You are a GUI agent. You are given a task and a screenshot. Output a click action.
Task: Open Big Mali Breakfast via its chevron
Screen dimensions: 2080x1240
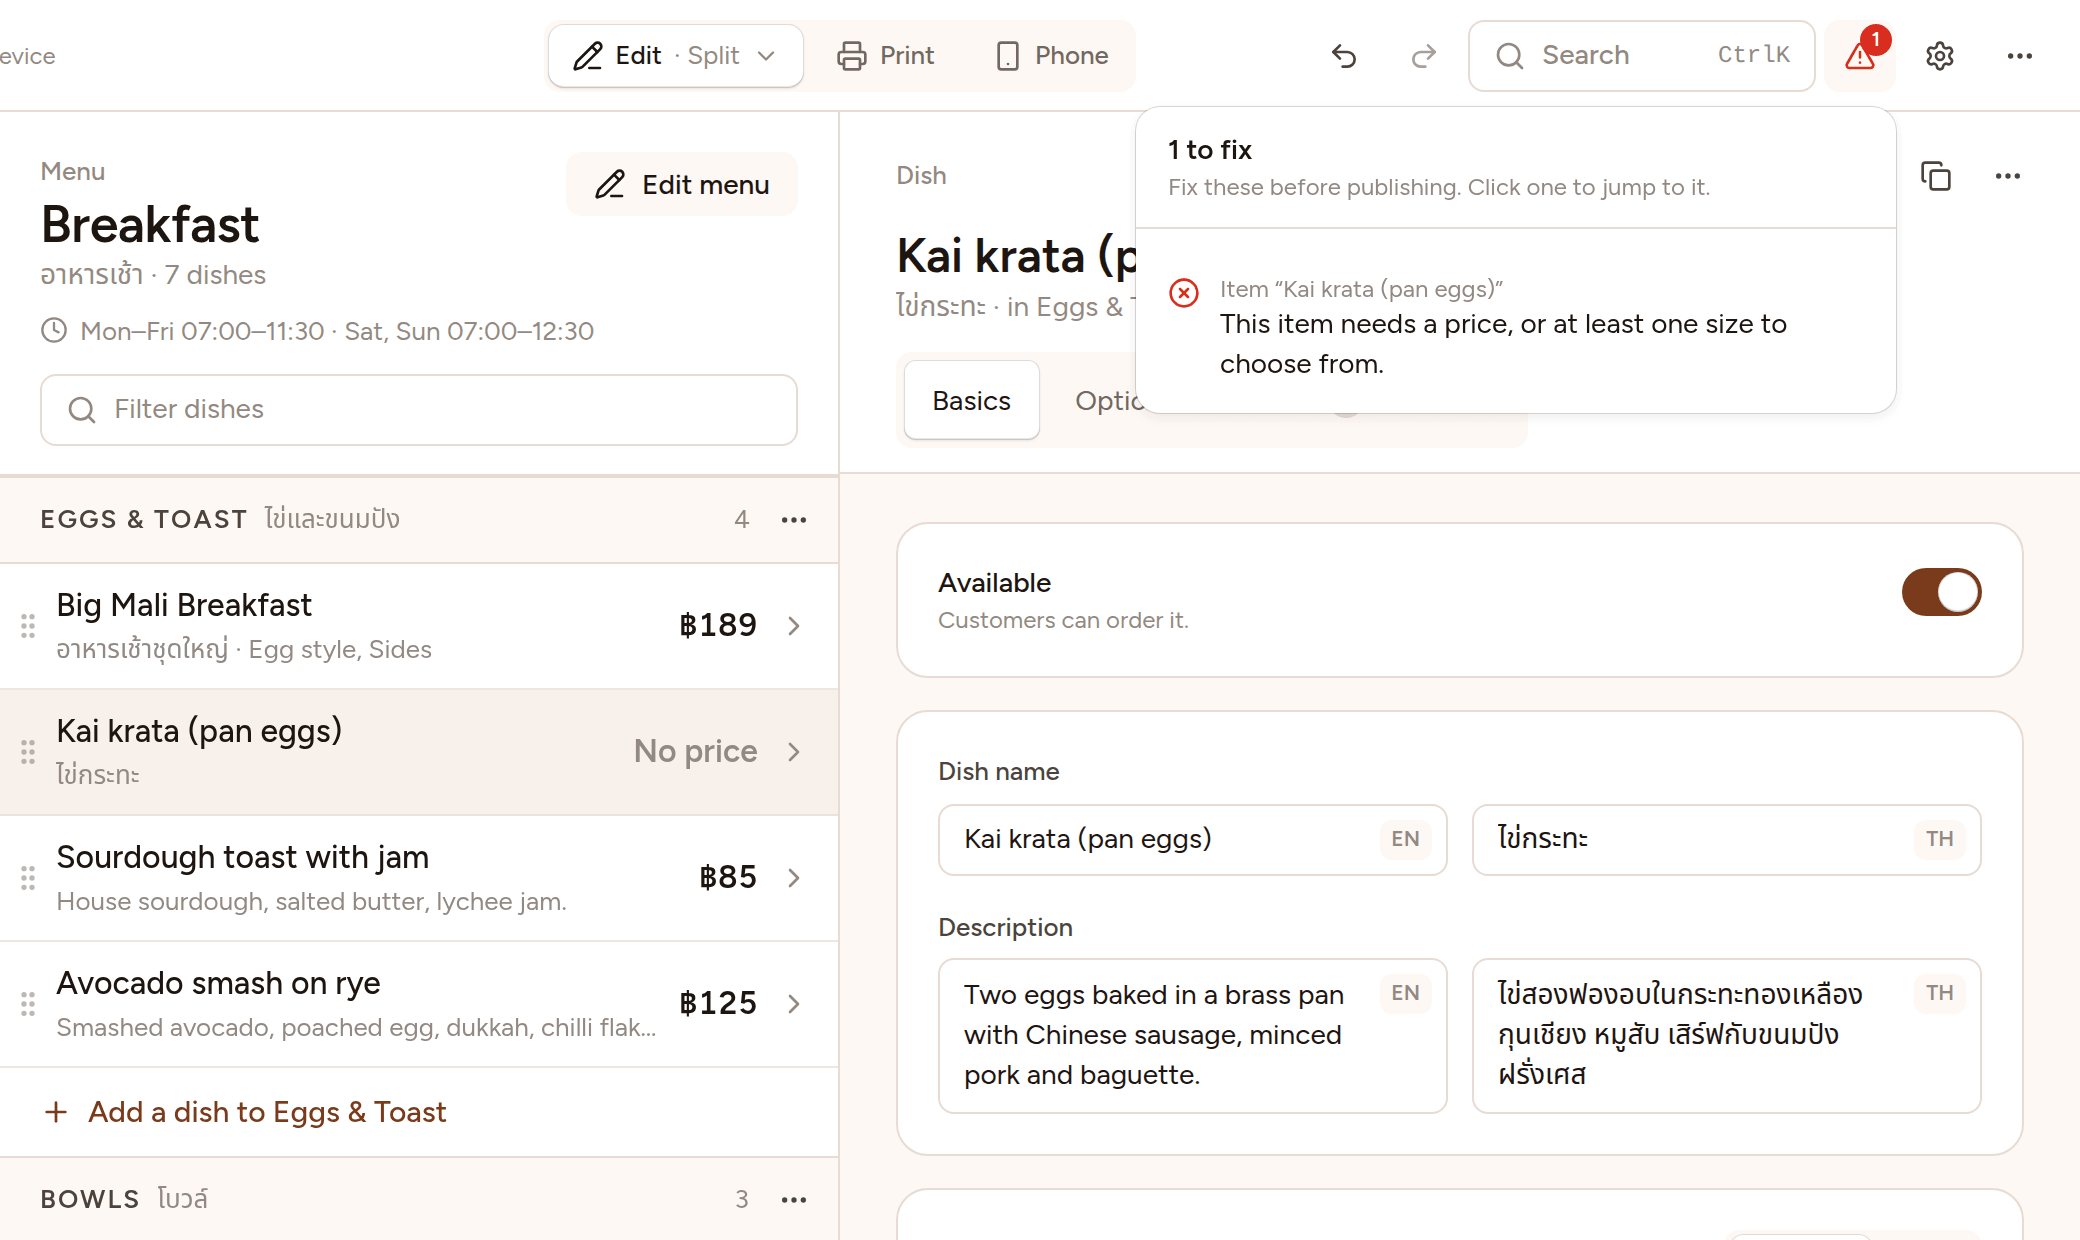pyautogui.click(x=794, y=626)
